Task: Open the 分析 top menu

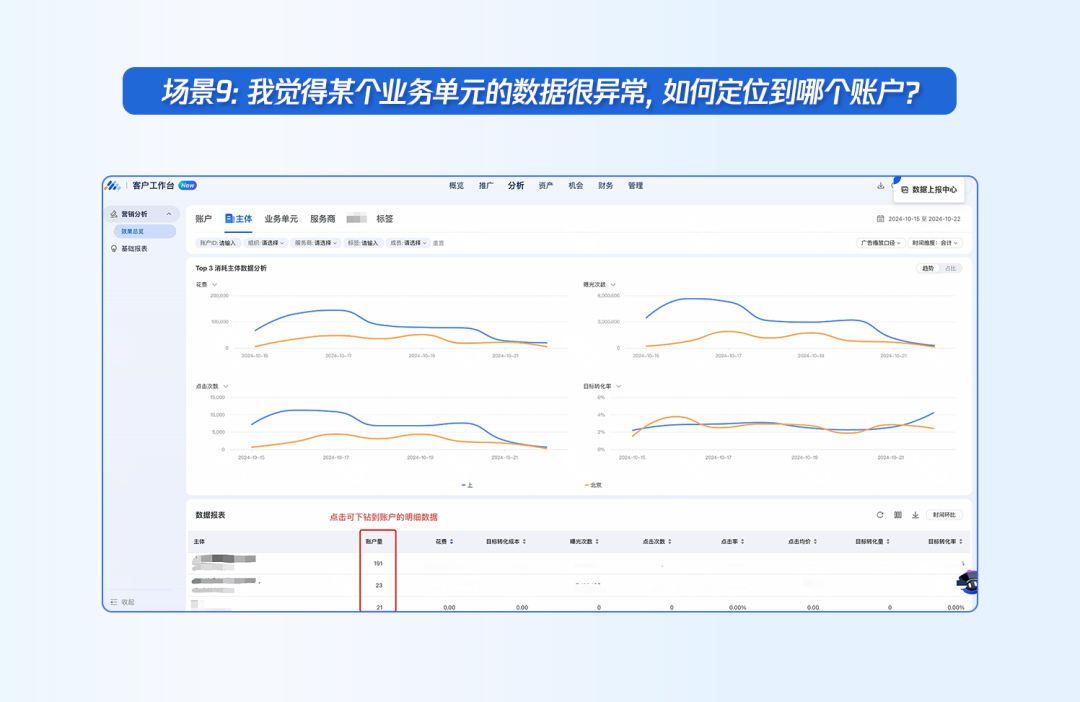Action: (x=516, y=186)
